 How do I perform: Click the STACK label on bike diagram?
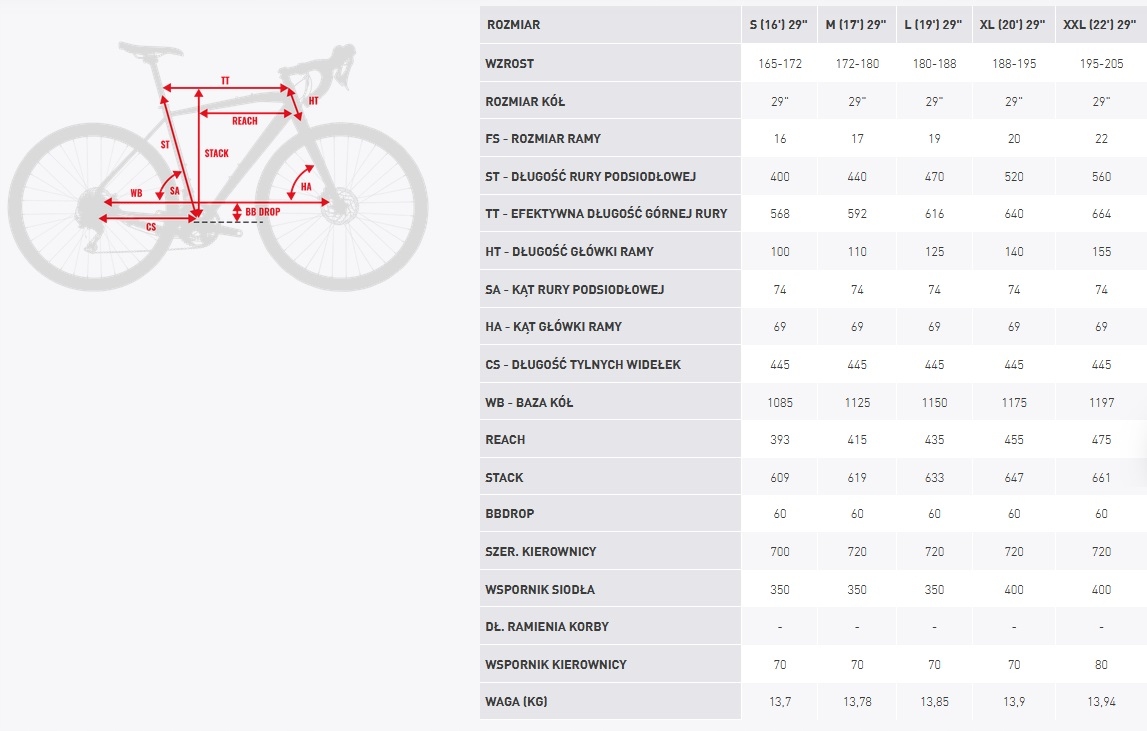[216, 153]
